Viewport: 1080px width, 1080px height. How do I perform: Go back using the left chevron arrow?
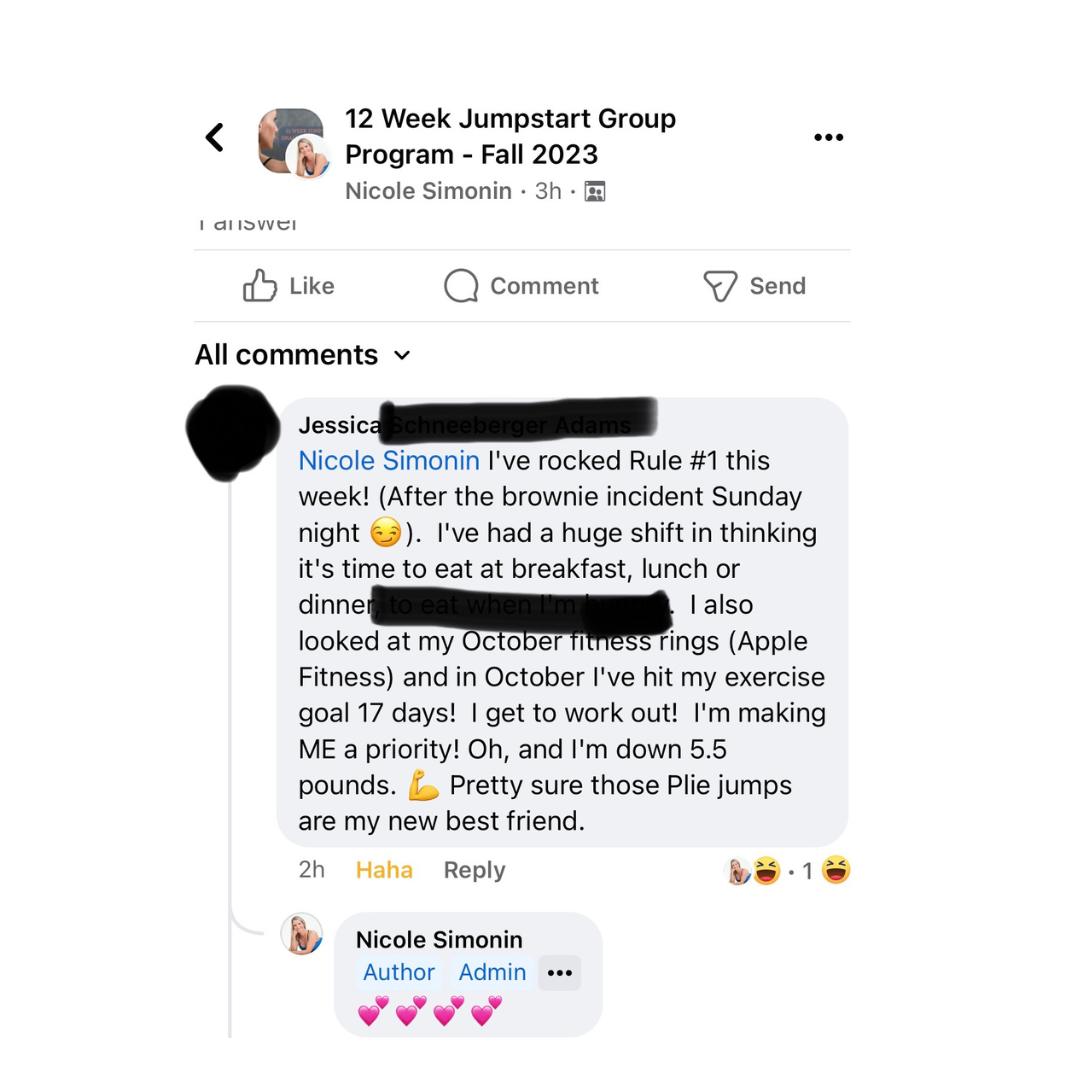[x=215, y=137]
